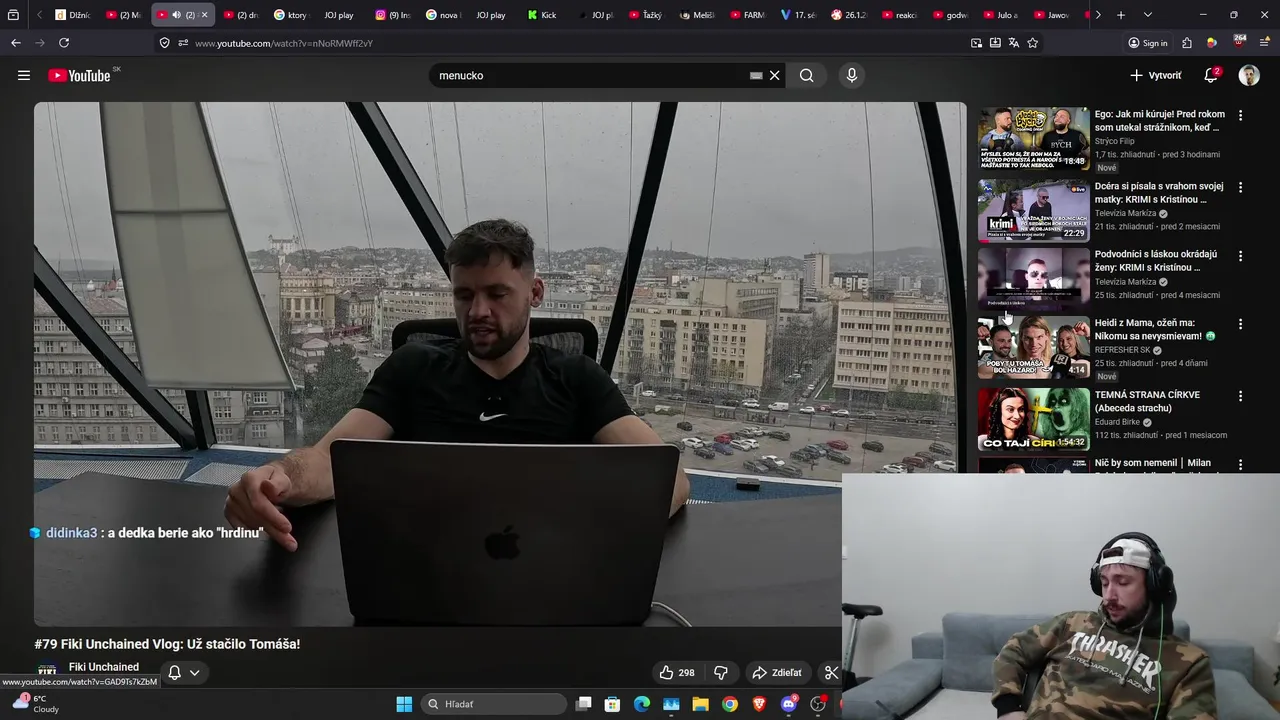The width and height of the screenshot is (1280, 720).
Task: Share the video via Zdieľať
Action: [777, 673]
